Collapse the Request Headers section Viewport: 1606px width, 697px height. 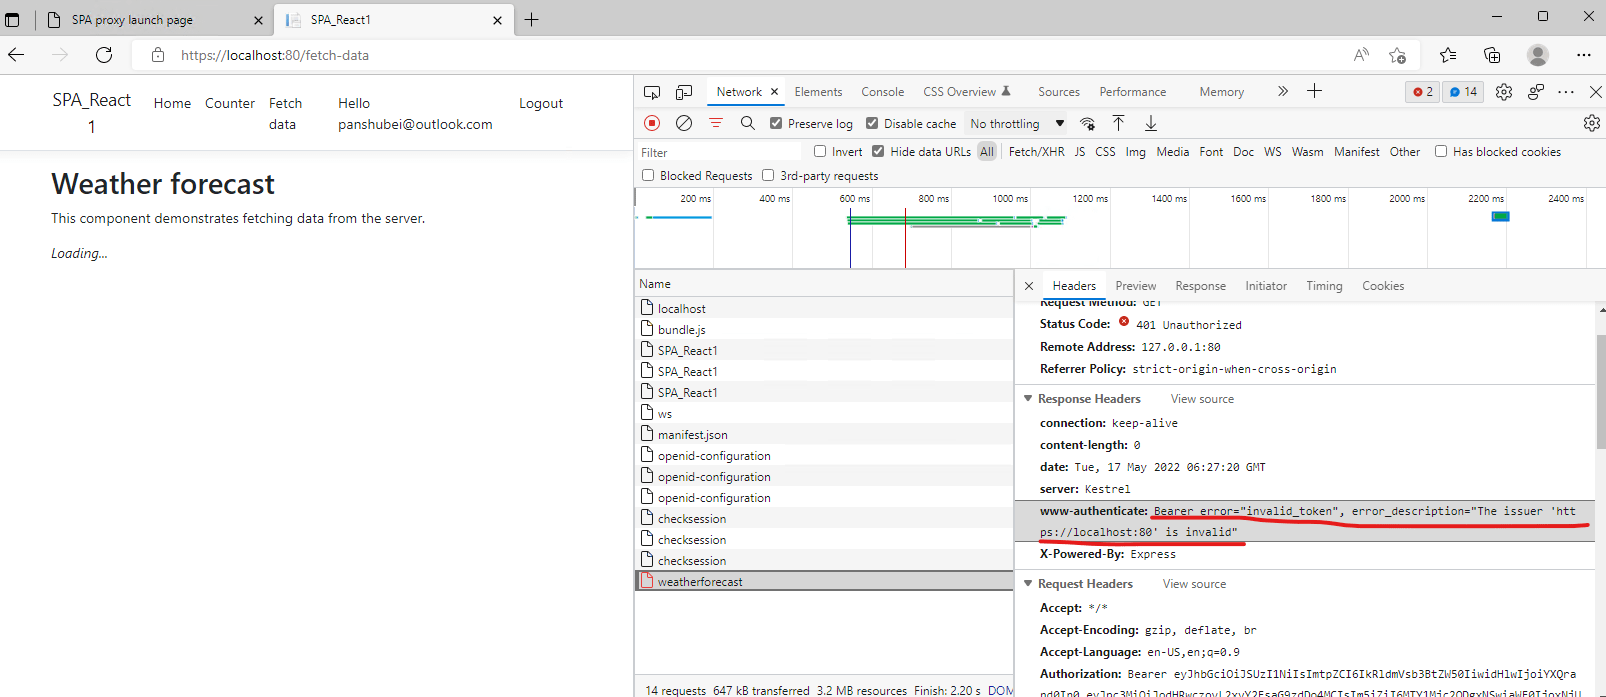click(x=1028, y=584)
